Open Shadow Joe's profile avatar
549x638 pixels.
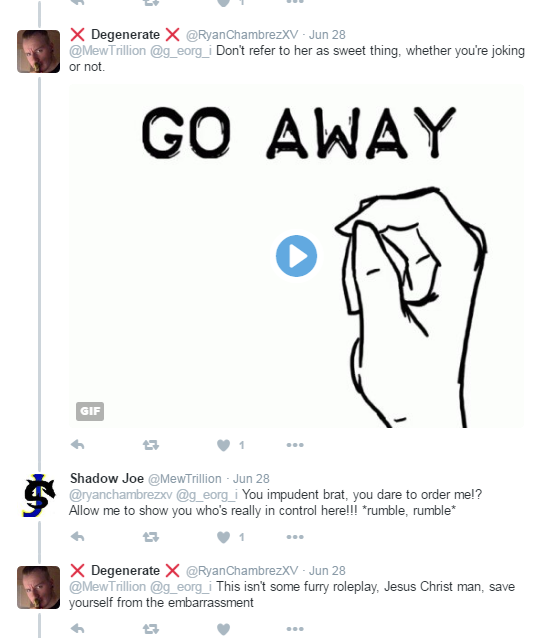[39, 495]
